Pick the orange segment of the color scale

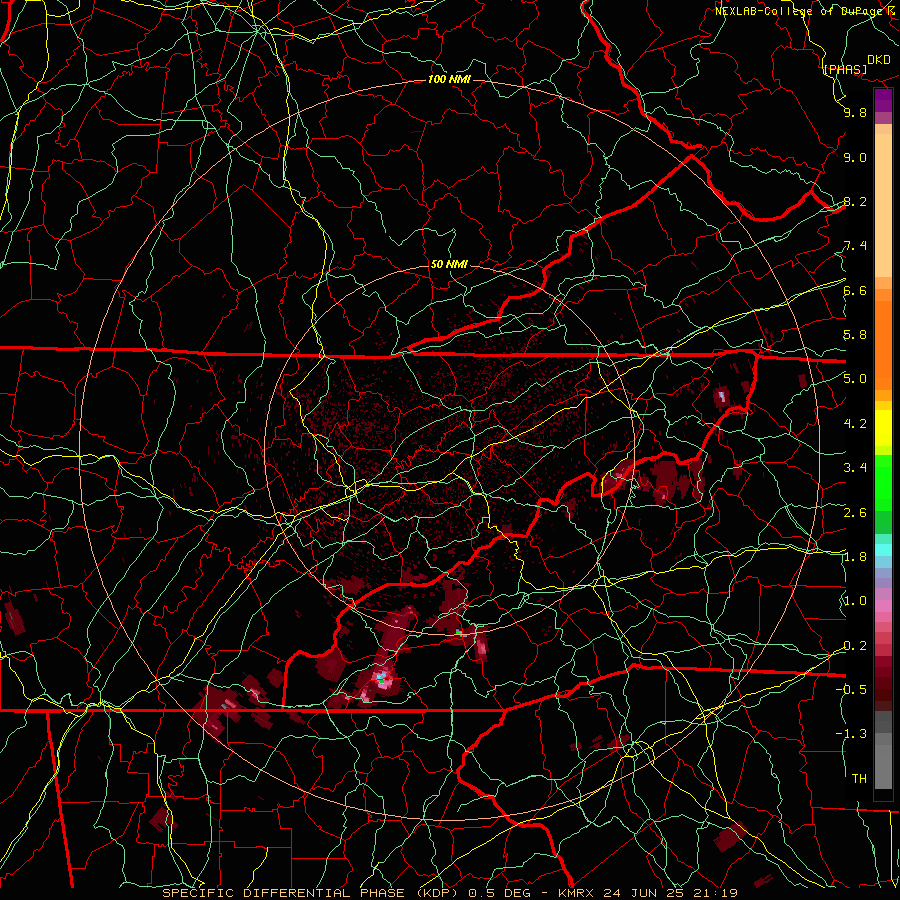883,344
